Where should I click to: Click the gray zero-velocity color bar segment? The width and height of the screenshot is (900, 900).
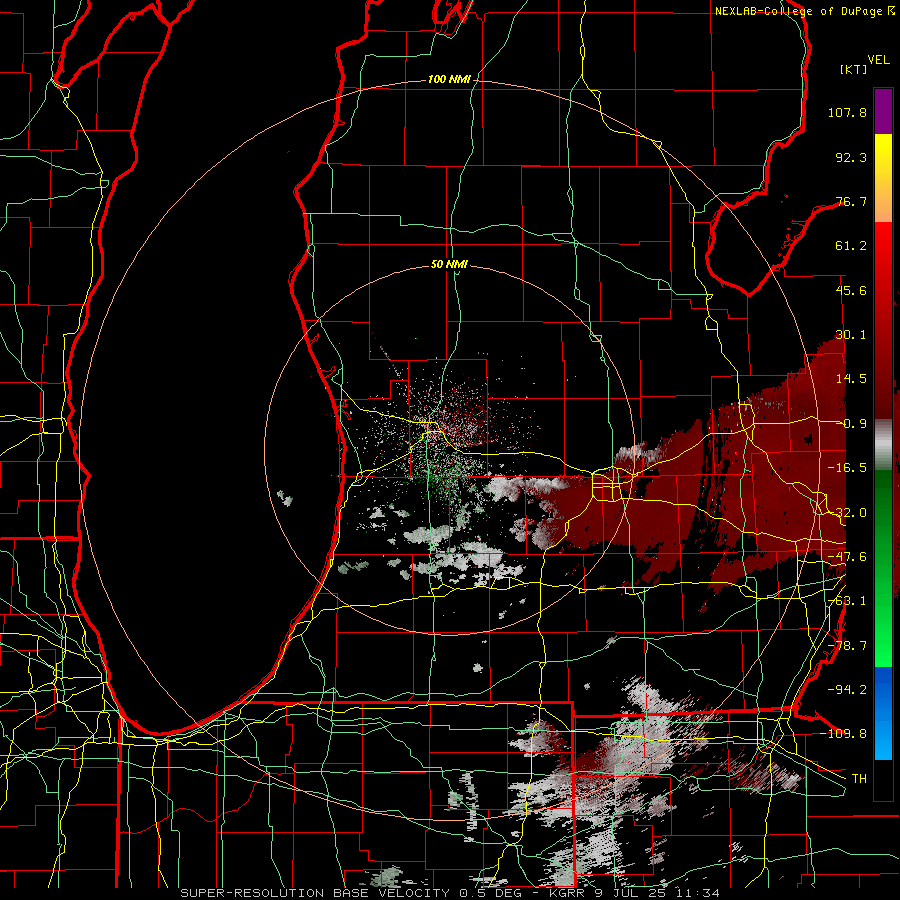click(x=883, y=445)
